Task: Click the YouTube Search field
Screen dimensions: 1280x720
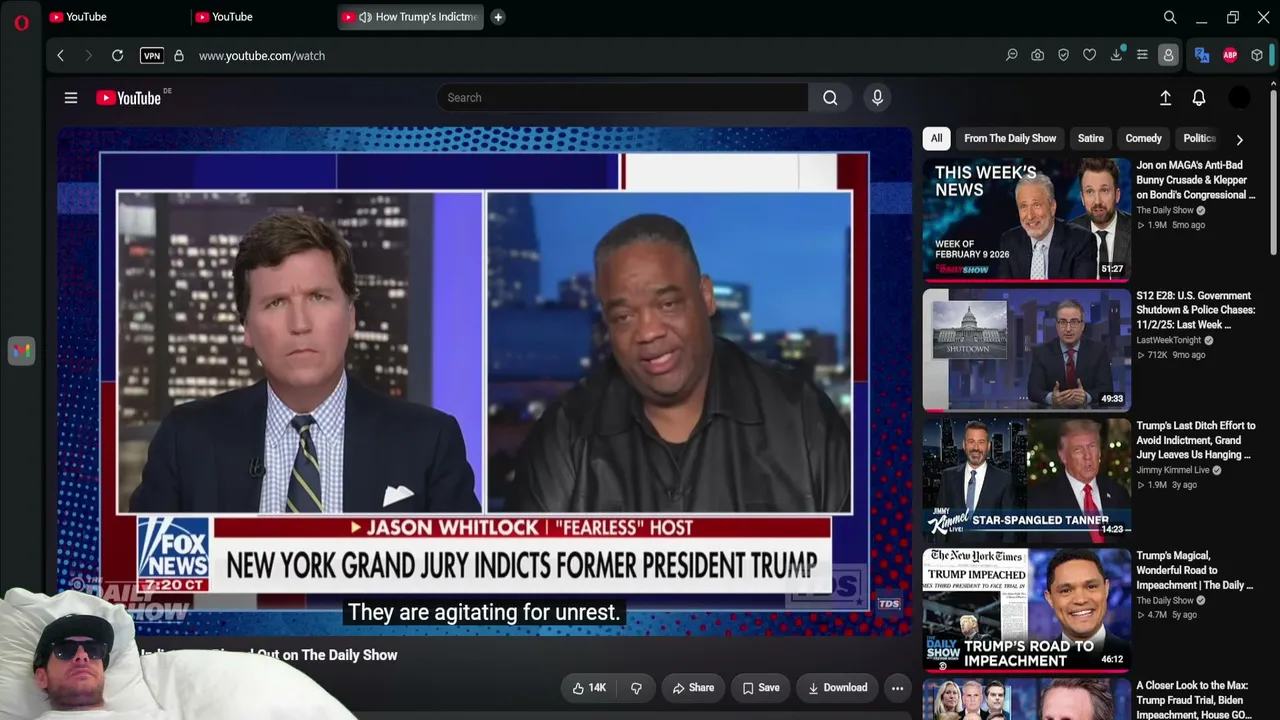Action: coord(622,98)
